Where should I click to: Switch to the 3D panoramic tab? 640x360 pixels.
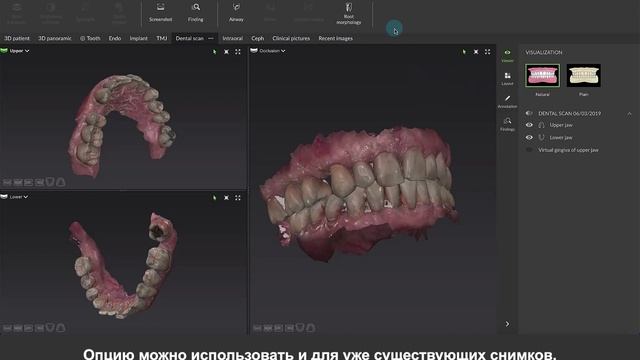tap(55, 38)
